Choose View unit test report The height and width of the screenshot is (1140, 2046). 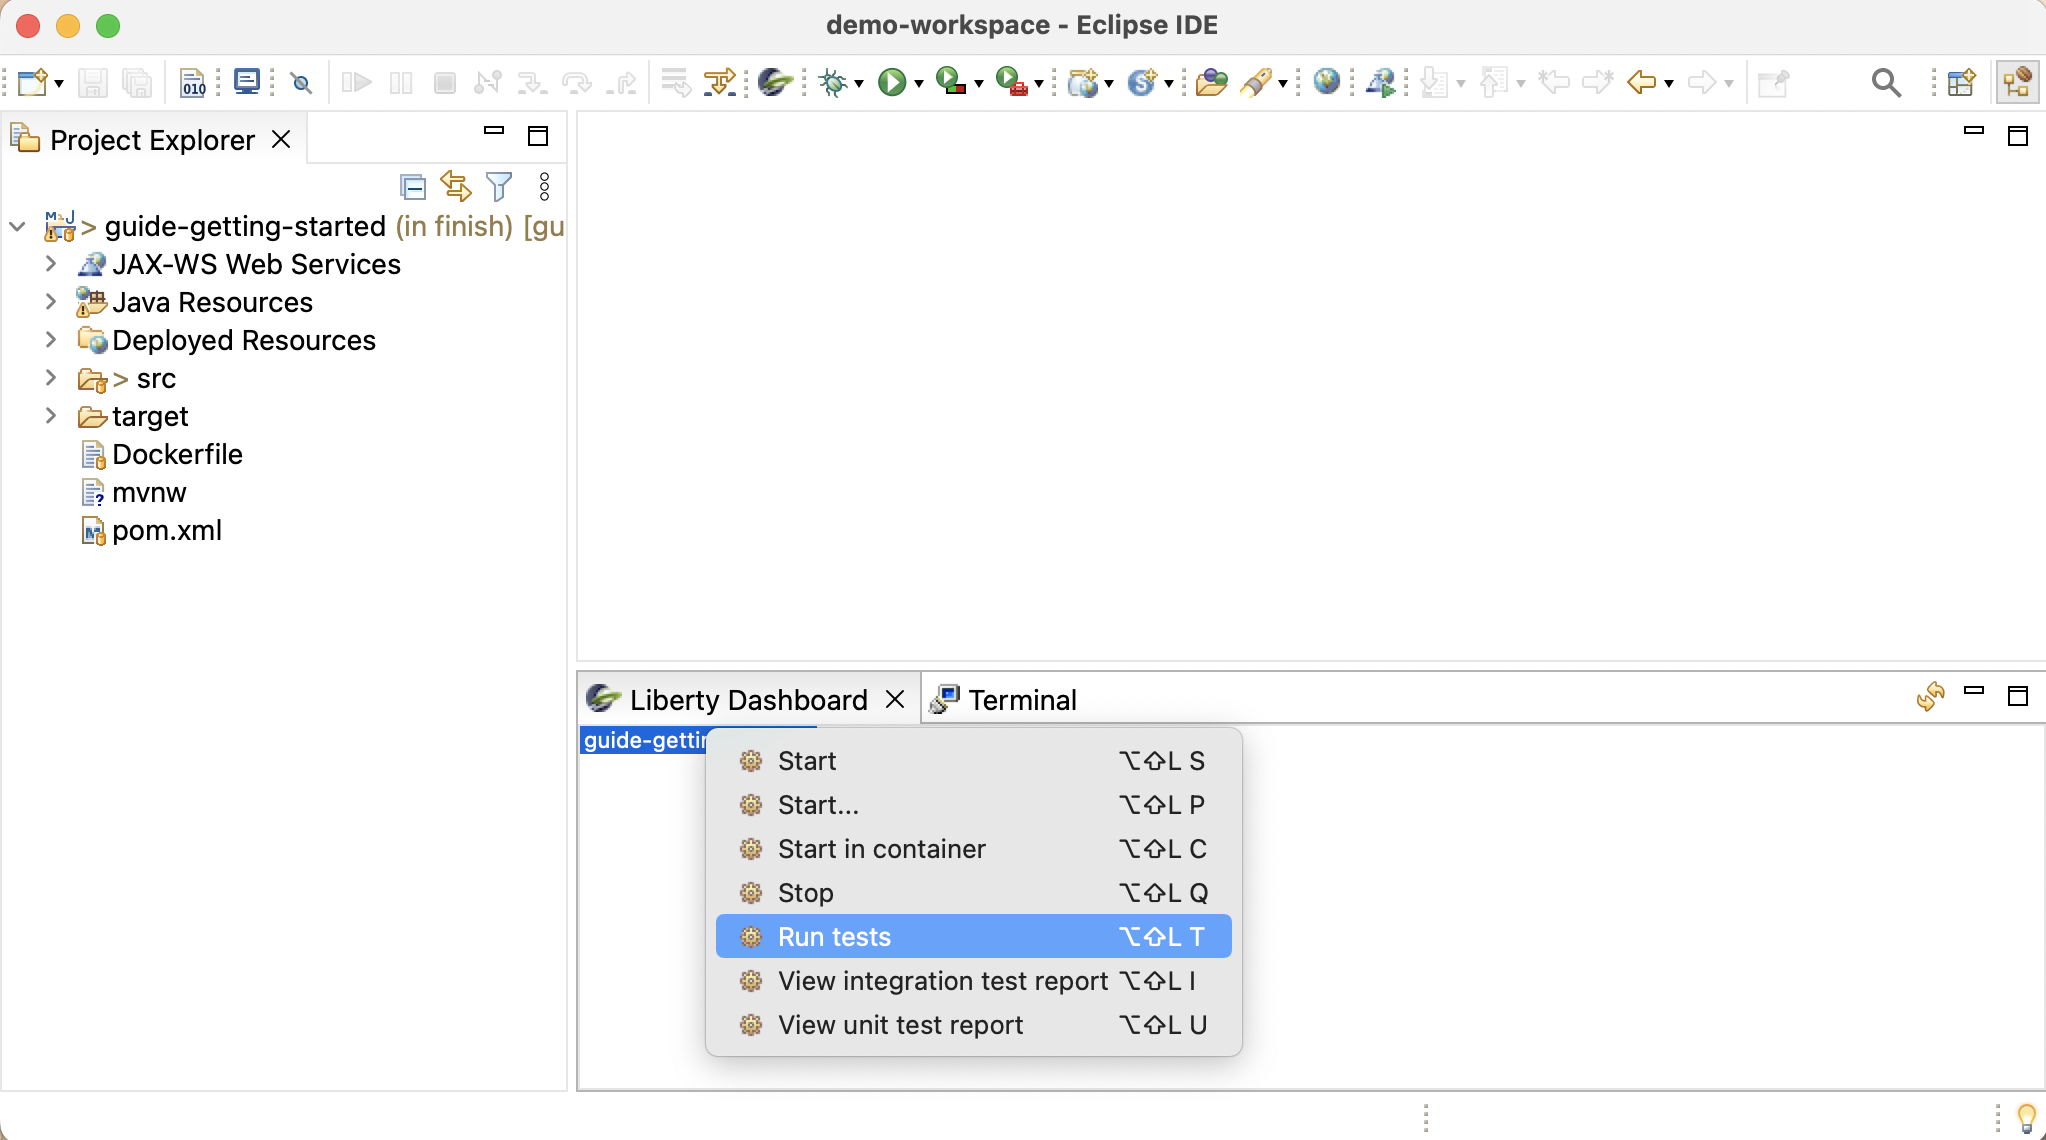pos(973,1025)
